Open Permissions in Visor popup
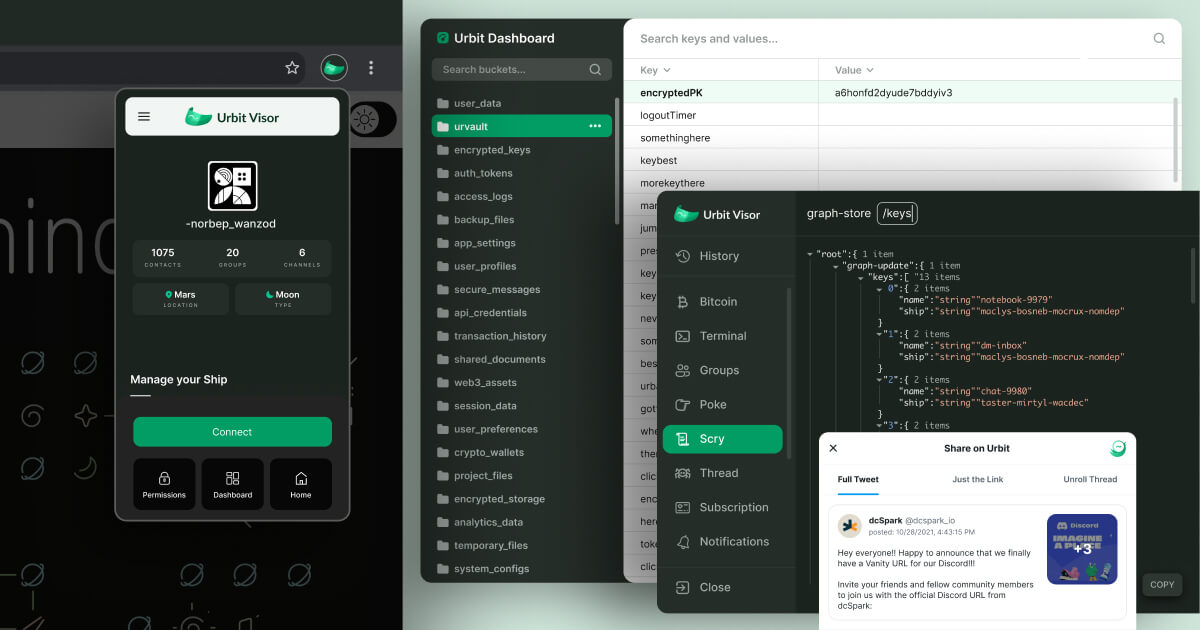Screen dimensions: 1200x630 (x=164, y=484)
